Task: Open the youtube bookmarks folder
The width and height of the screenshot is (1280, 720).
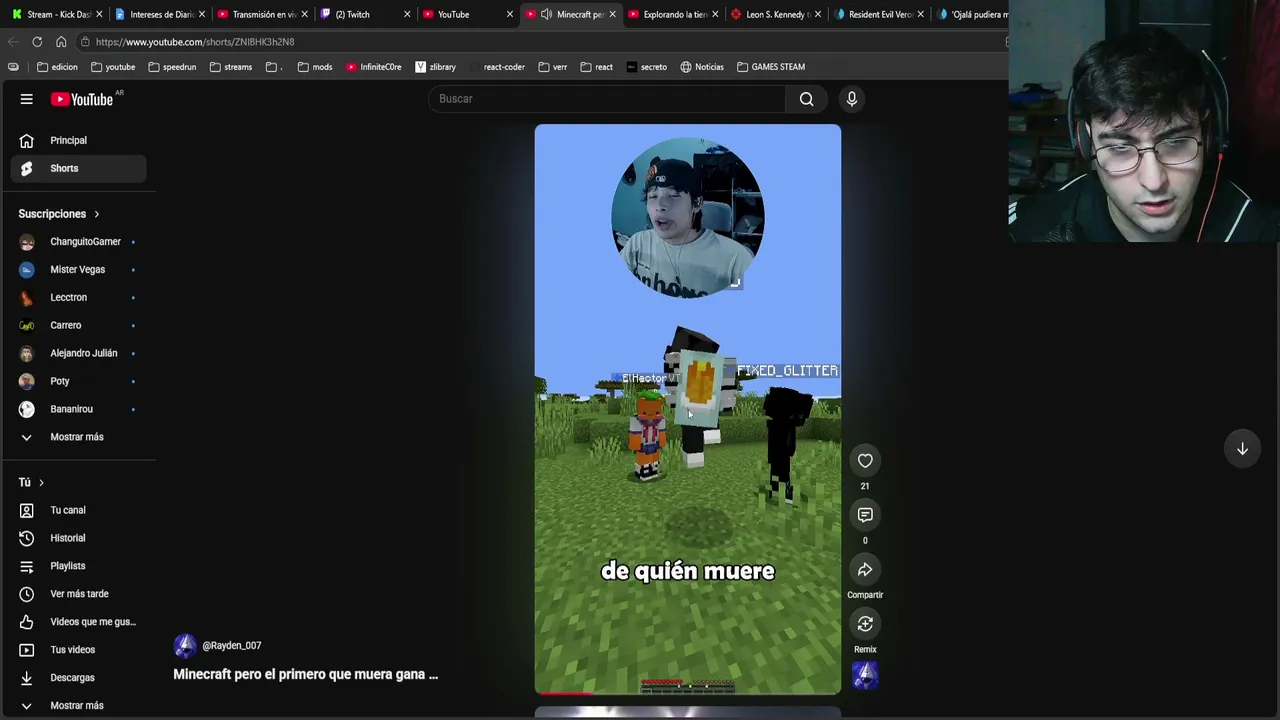Action: click(113, 67)
